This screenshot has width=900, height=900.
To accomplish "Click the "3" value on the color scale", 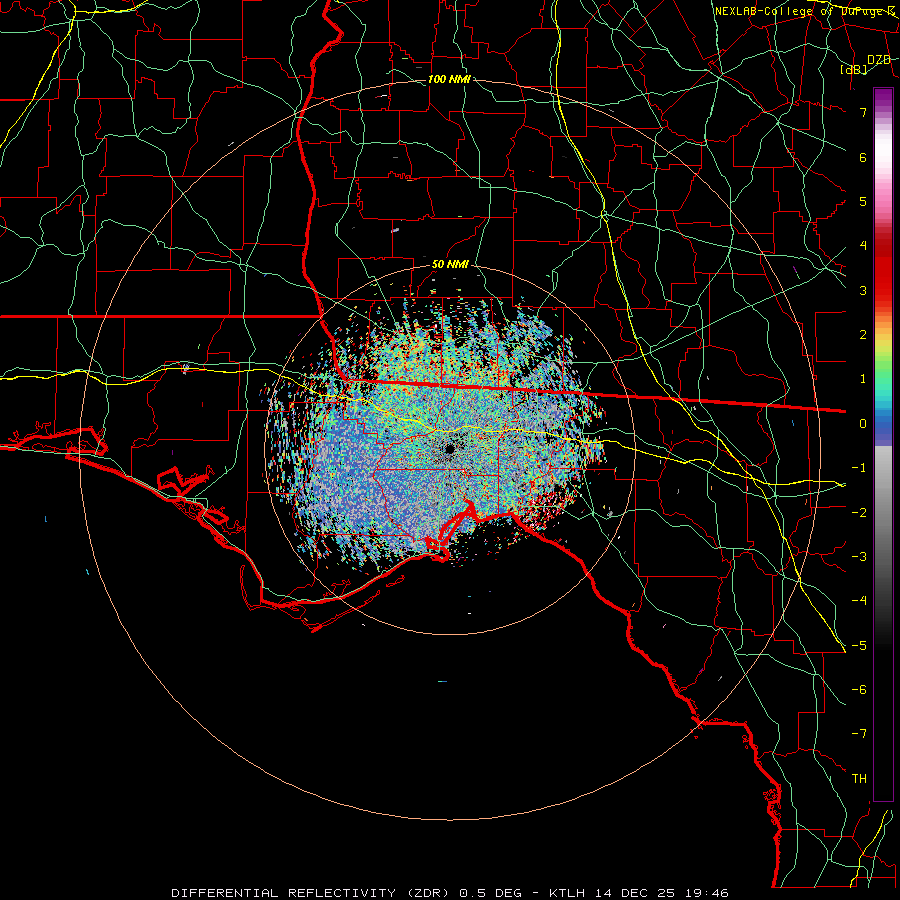I will pos(863,290).
